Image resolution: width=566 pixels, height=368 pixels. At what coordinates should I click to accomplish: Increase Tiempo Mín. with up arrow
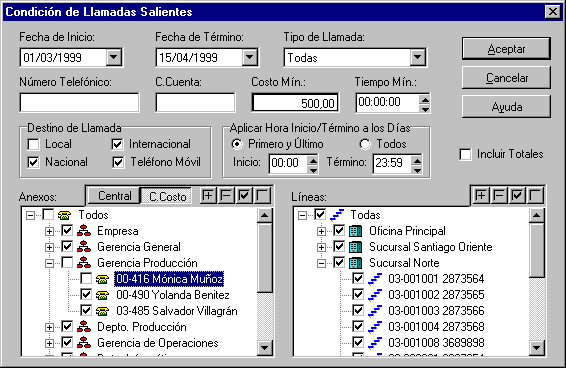425,99
